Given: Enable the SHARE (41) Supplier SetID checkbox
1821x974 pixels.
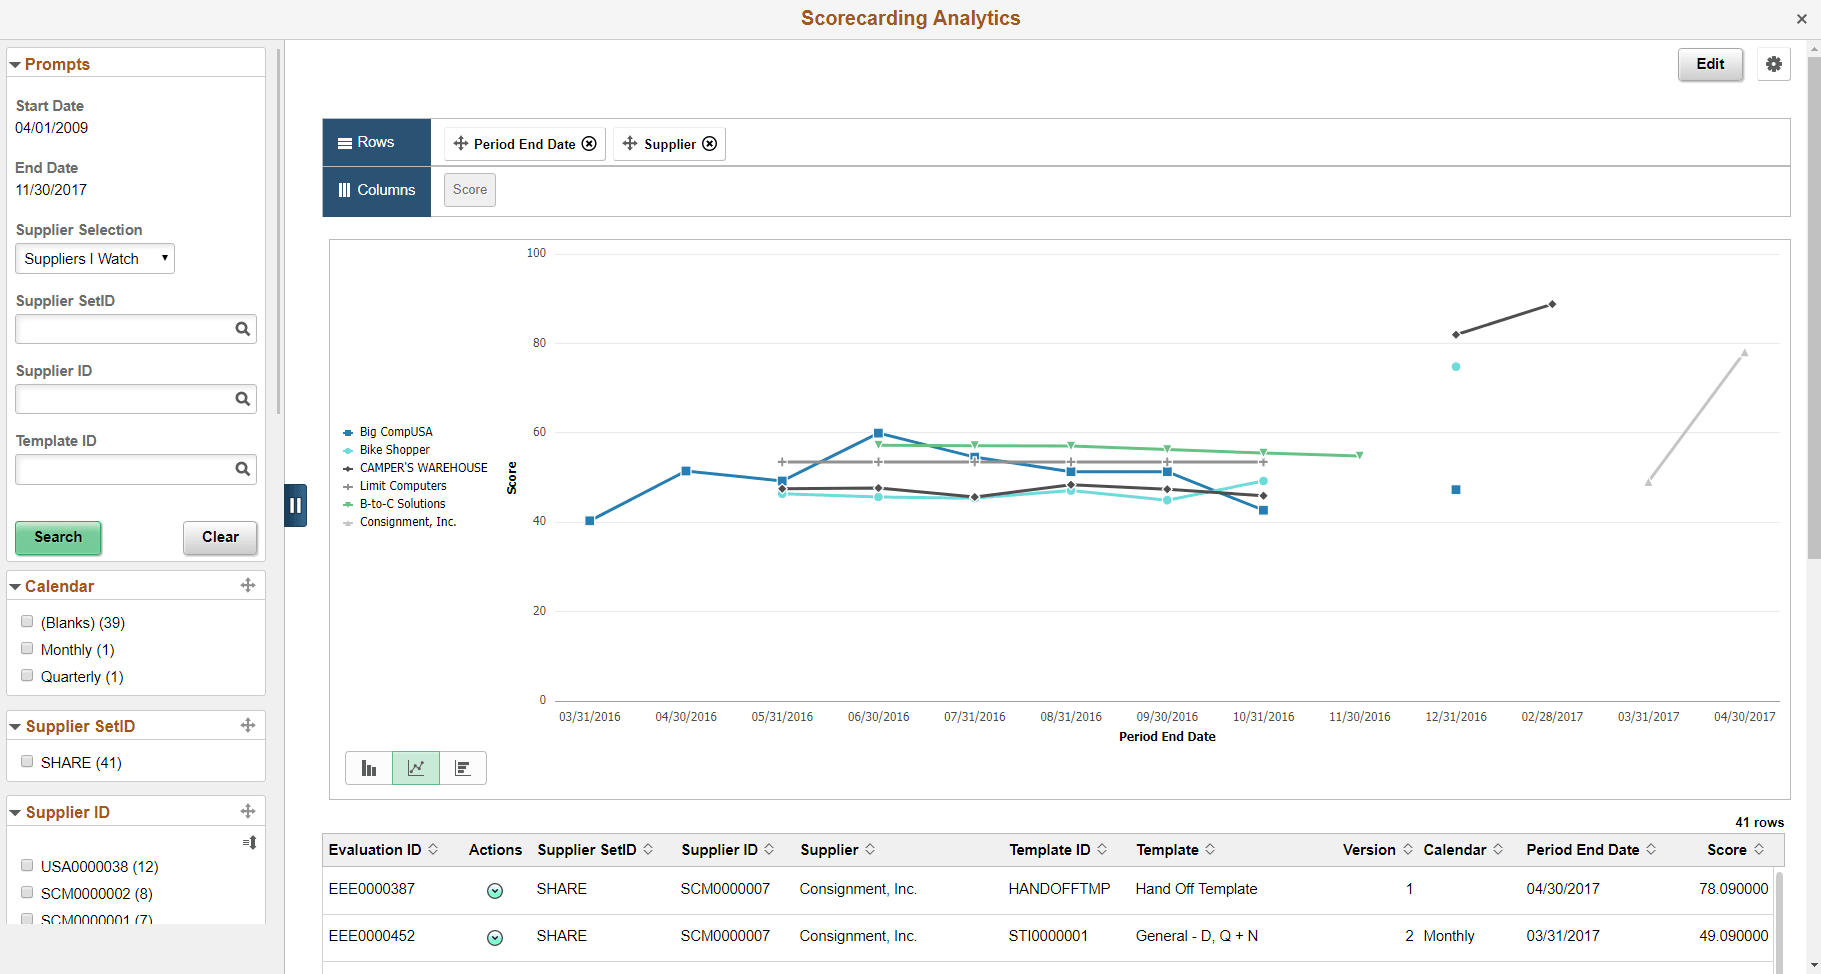Looking at the screenshot, I should [27, 761].
